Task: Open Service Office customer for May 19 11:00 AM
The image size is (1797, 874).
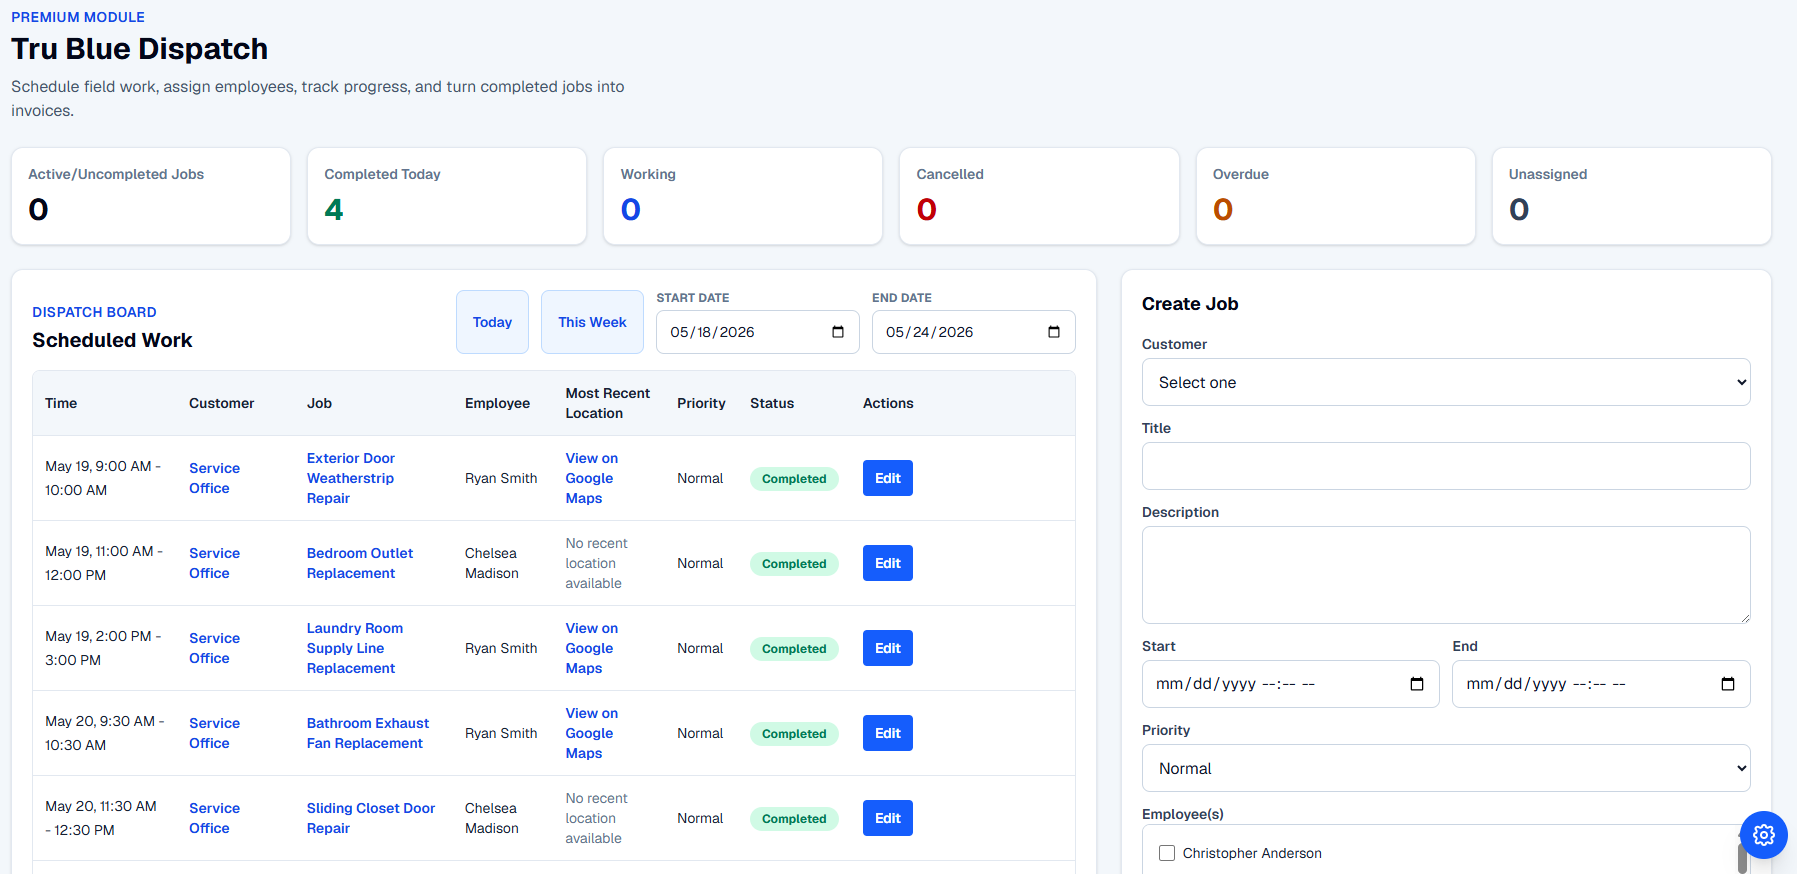Action: click(214, 563)
